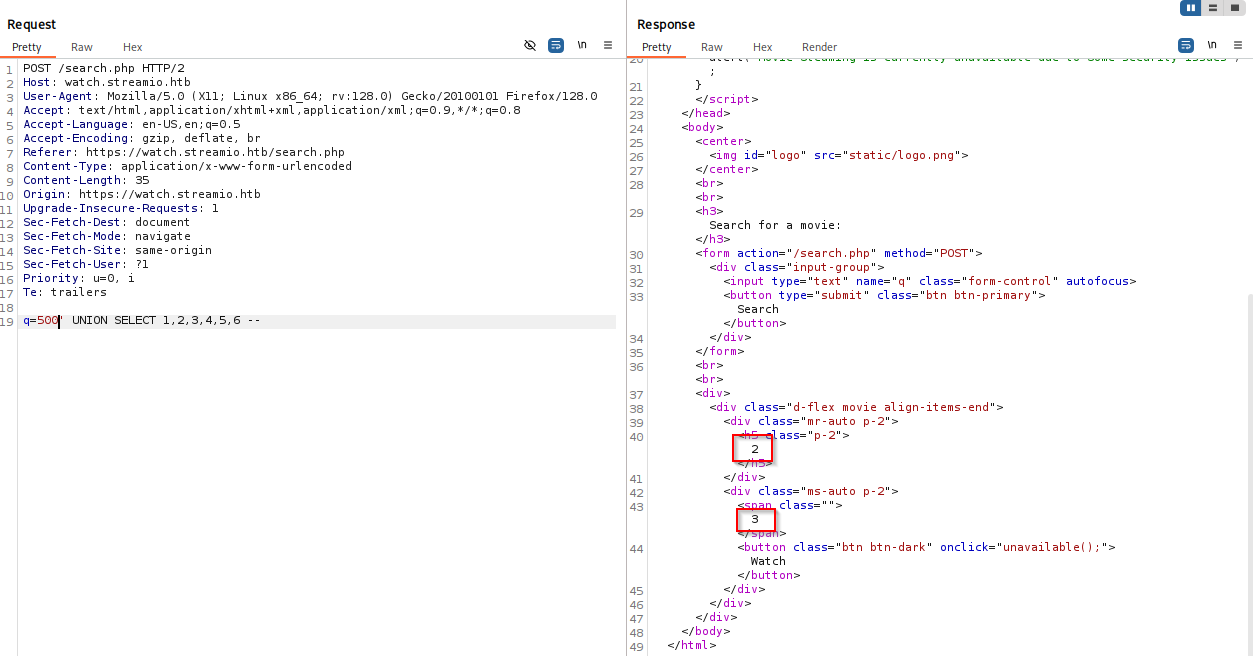Click the 'Content-Length: 35' header line
The image size is (1253, 656).
coord(86,180)
